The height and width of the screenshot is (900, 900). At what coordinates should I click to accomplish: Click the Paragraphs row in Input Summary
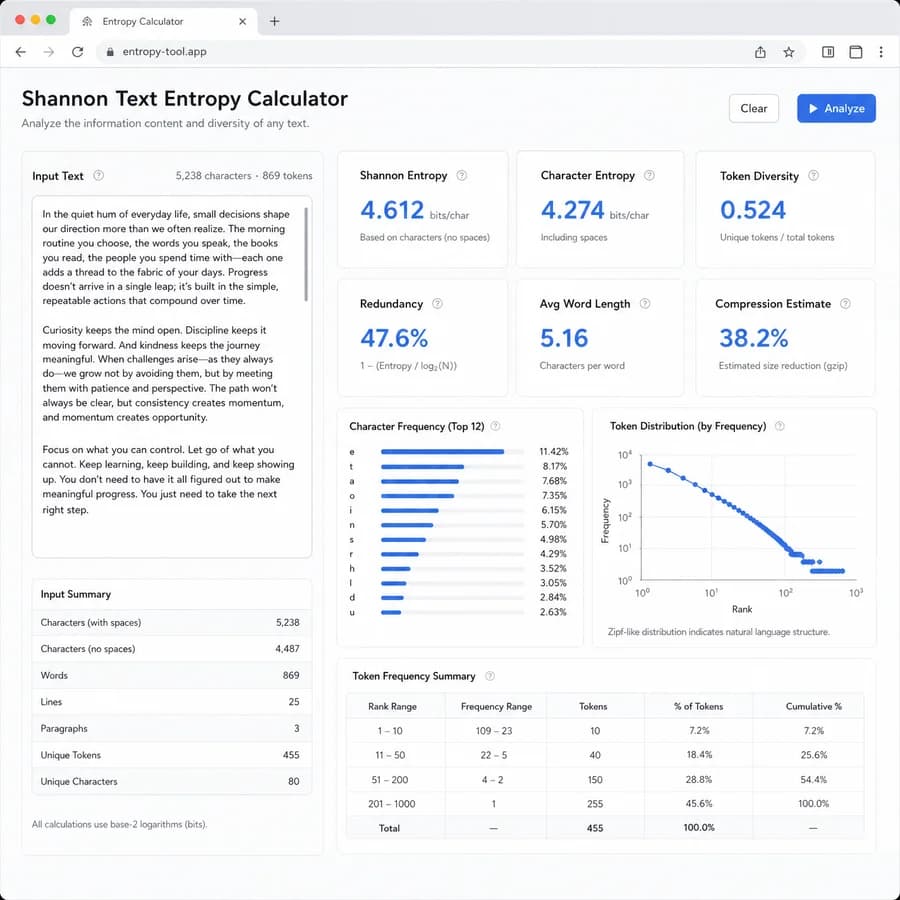pyautogui.click(x=172, y=728)
